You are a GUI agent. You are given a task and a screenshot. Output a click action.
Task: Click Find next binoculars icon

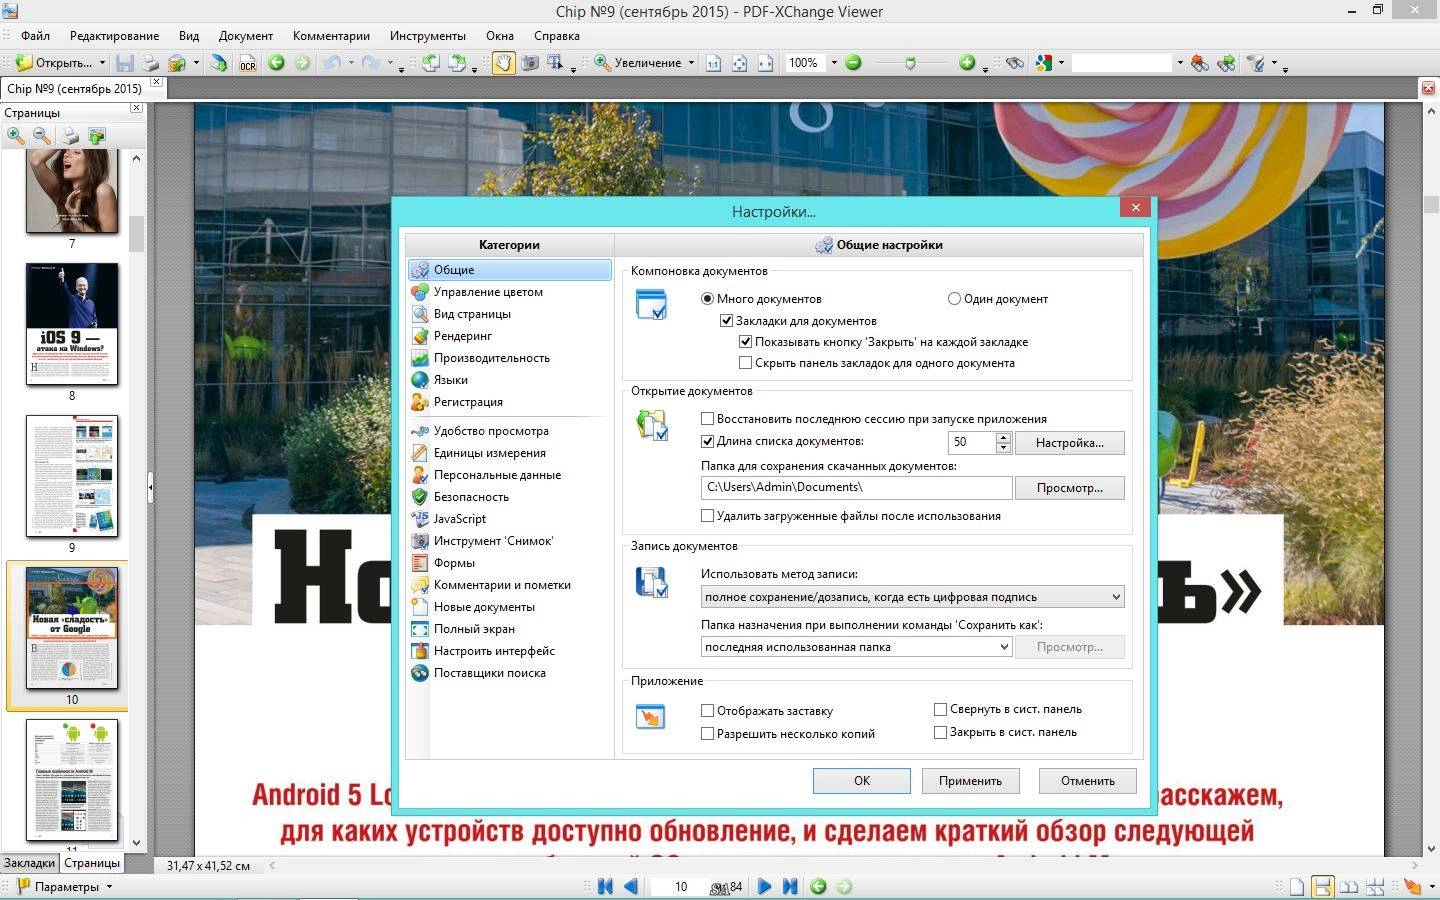tap(1225, 63)
